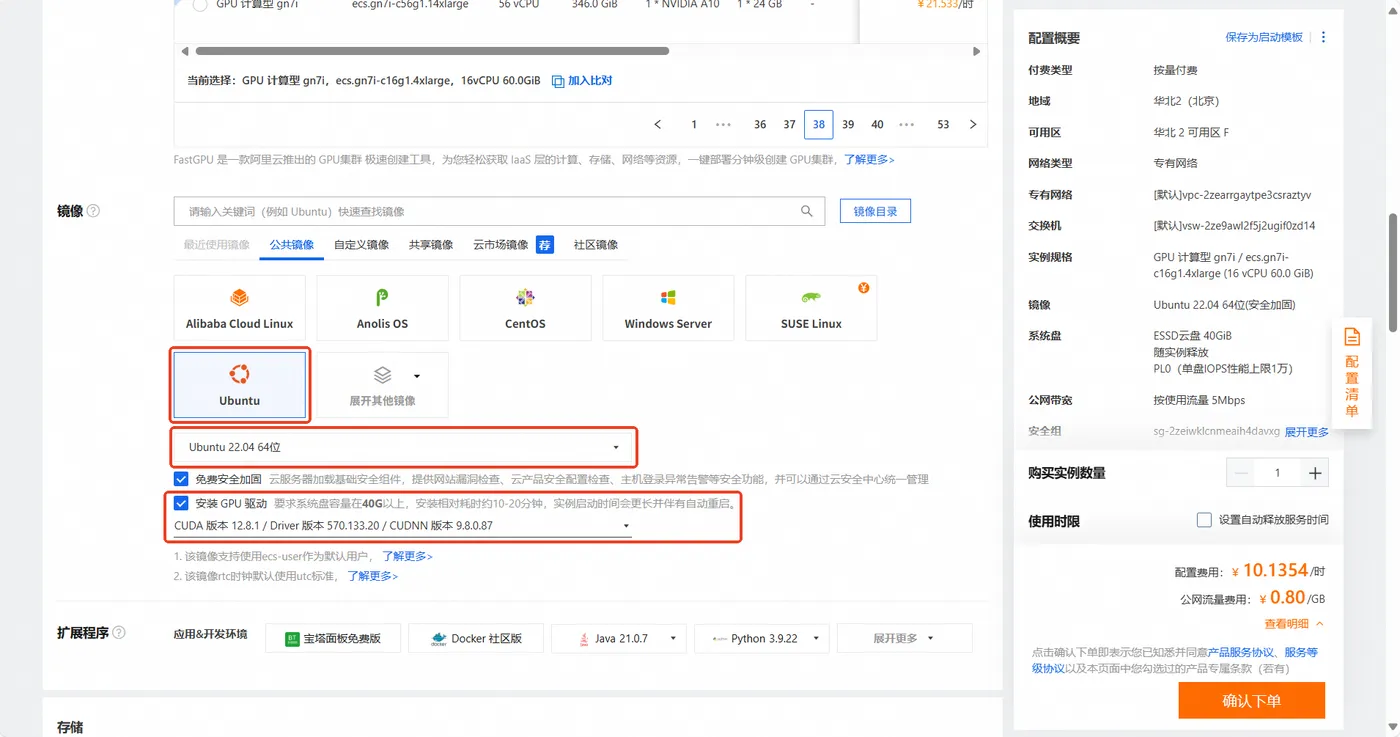Image resolution: width=1400 pixels, height=737 pixels.
Task: Click the 宝塔面板免费版 extension button
Action: [x=333, y=638]
